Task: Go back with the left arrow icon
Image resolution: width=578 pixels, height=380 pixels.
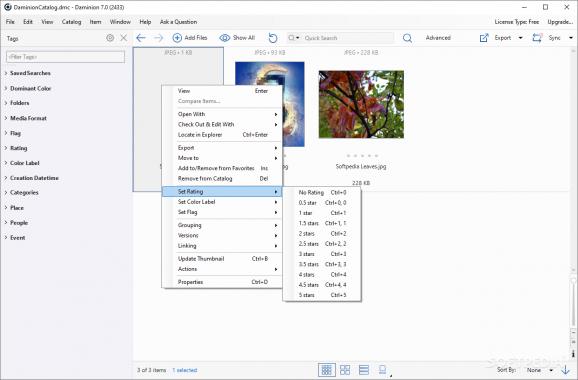Action: coord(141,38)
